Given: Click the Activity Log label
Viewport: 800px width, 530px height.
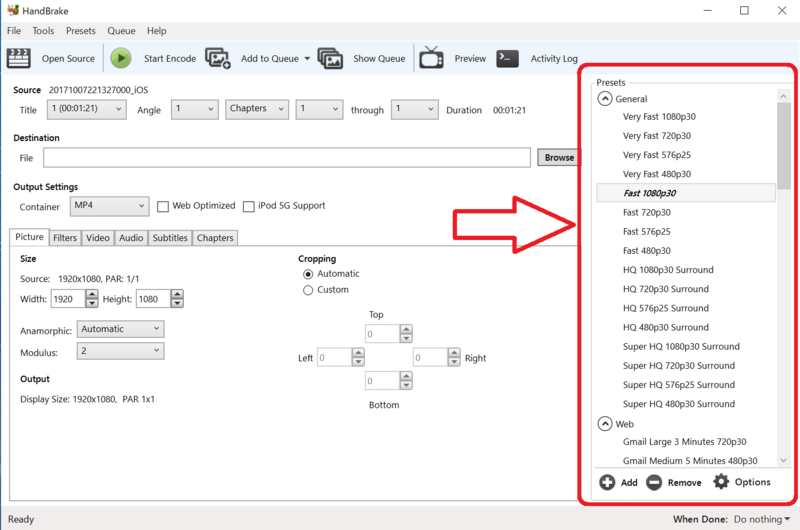Looking at the screenshot, I should [x=554, y=59].
